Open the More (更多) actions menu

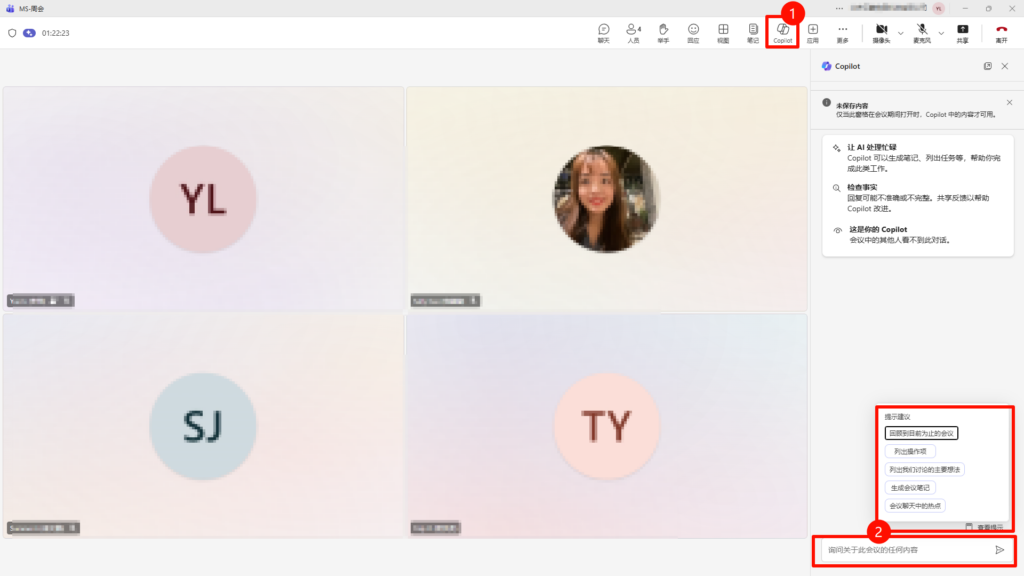843,32
